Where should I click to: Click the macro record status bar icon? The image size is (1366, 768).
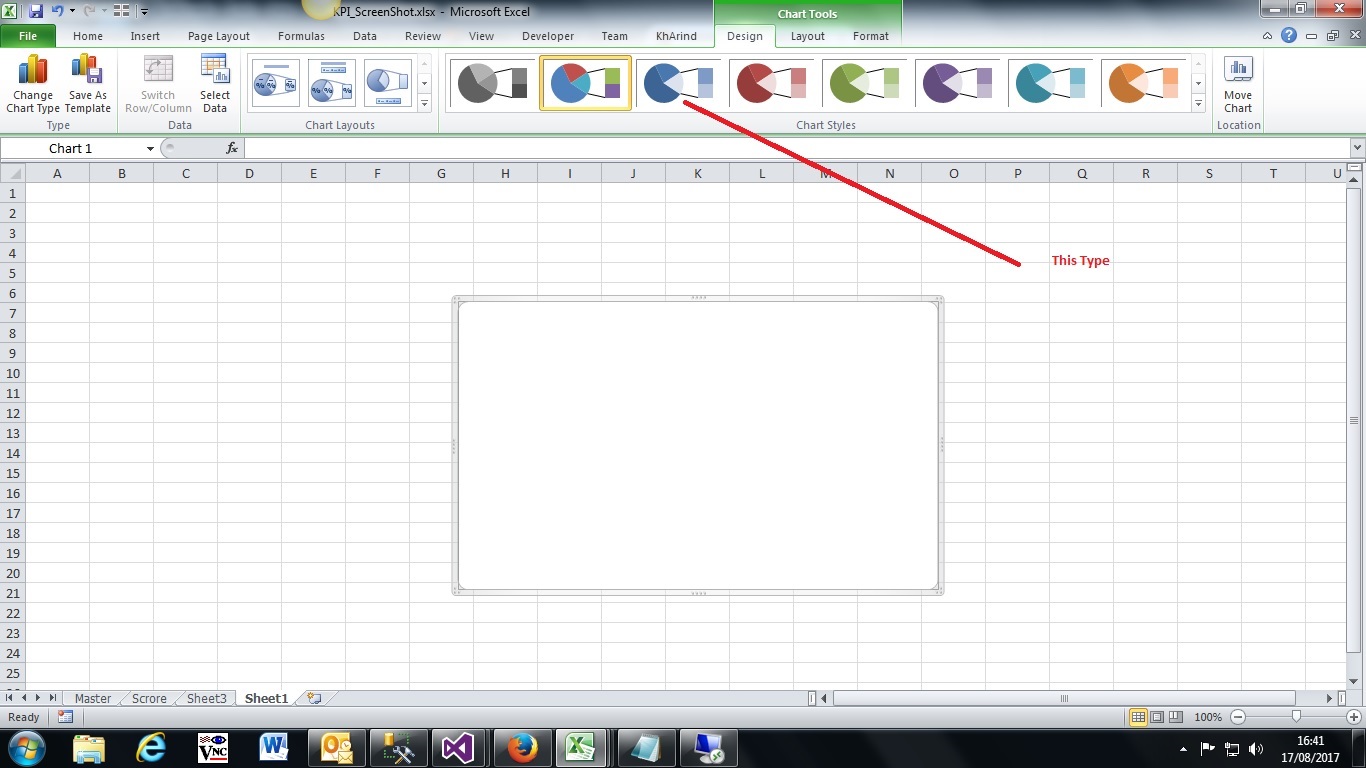point(65,717)
